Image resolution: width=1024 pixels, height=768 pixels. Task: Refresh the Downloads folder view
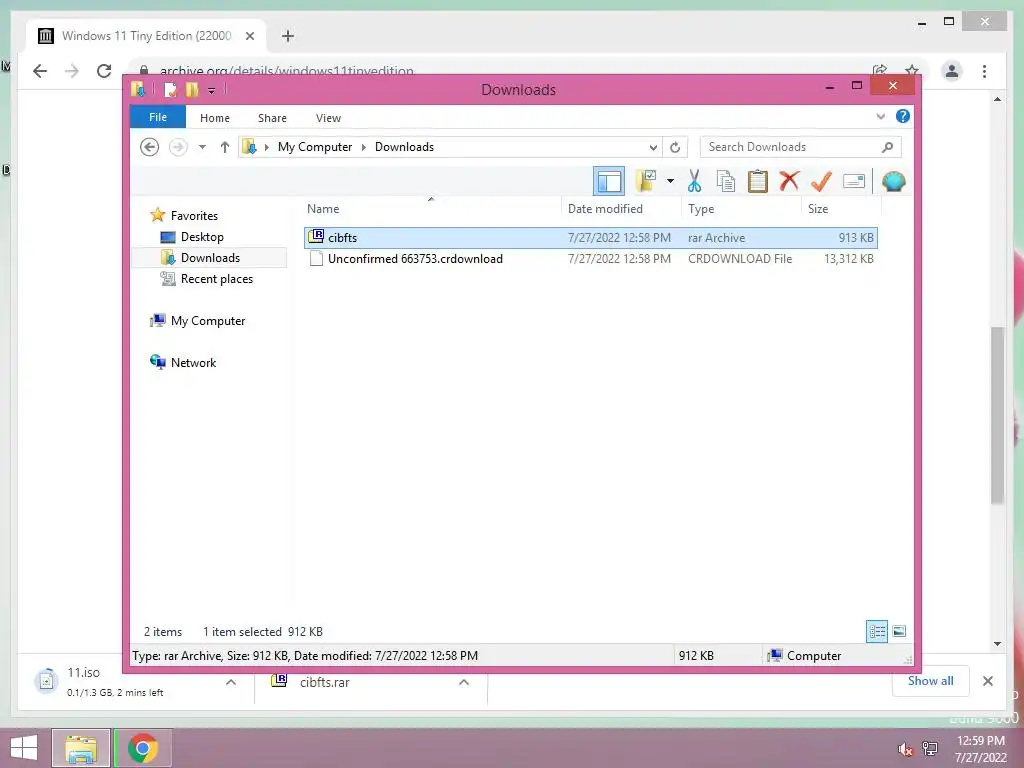tap(675, 147)
